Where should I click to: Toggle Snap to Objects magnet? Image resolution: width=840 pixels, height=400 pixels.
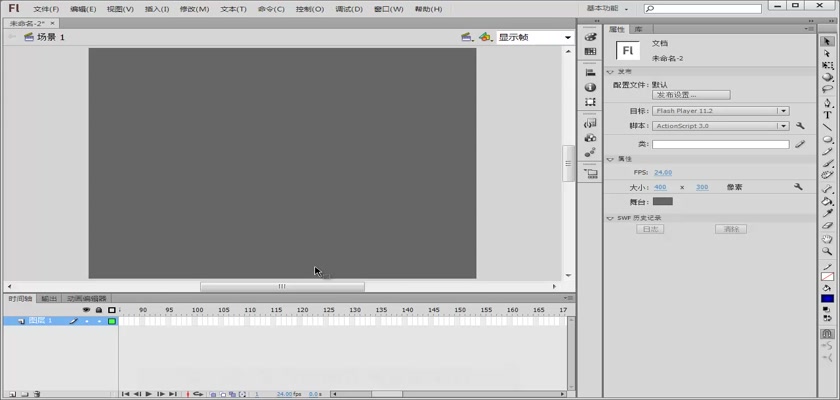(x=828, y=333)
